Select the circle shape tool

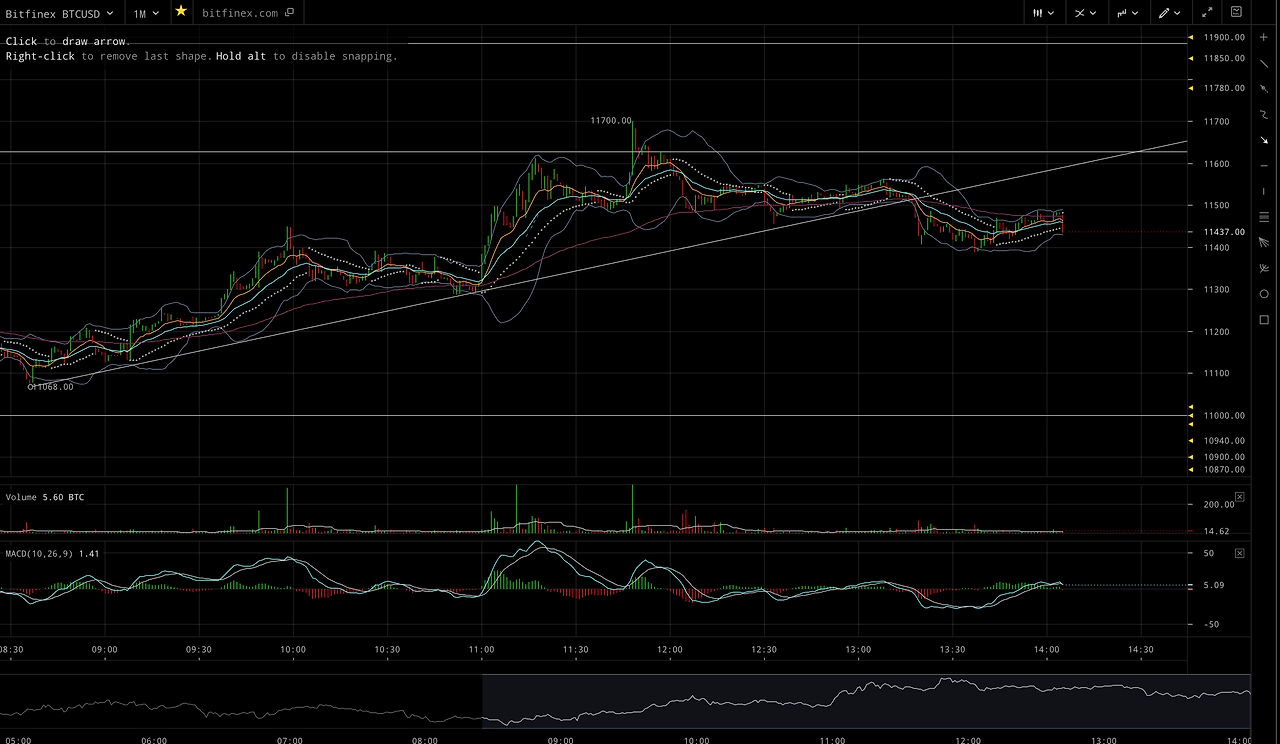tap(1264, 294)
